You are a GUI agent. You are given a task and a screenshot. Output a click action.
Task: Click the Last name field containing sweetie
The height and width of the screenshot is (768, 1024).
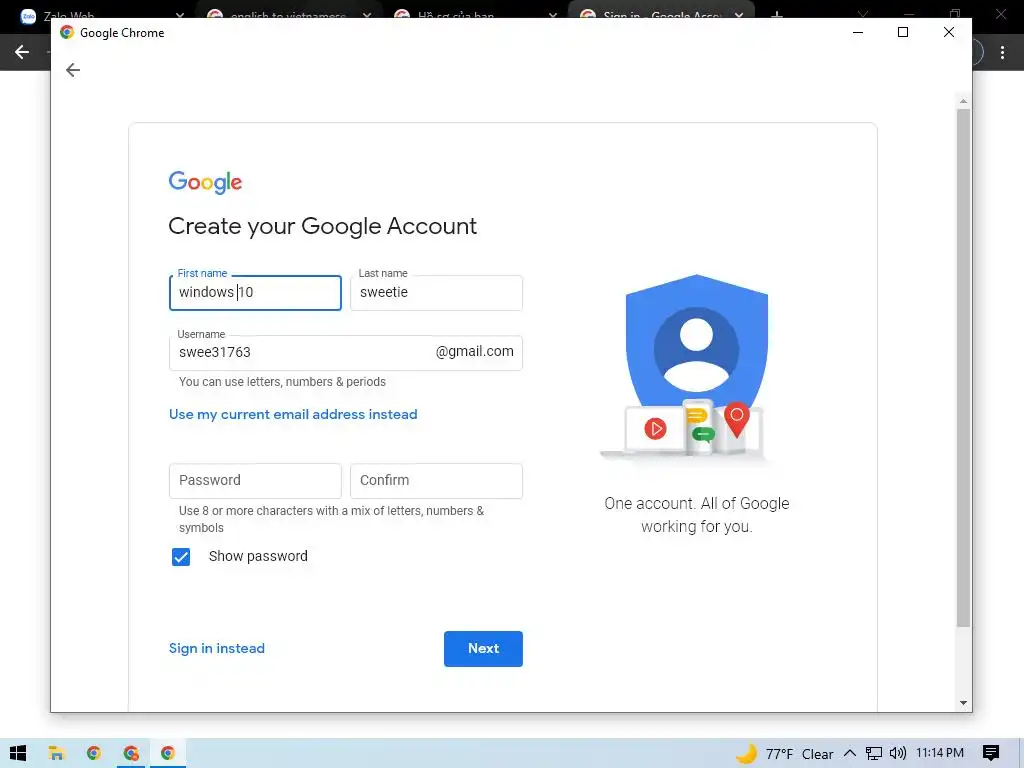[x=436, y=293]
